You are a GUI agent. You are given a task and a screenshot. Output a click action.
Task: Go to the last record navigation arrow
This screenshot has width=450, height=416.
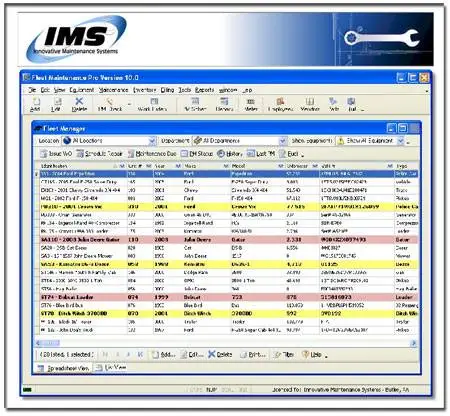click(140, 355)
